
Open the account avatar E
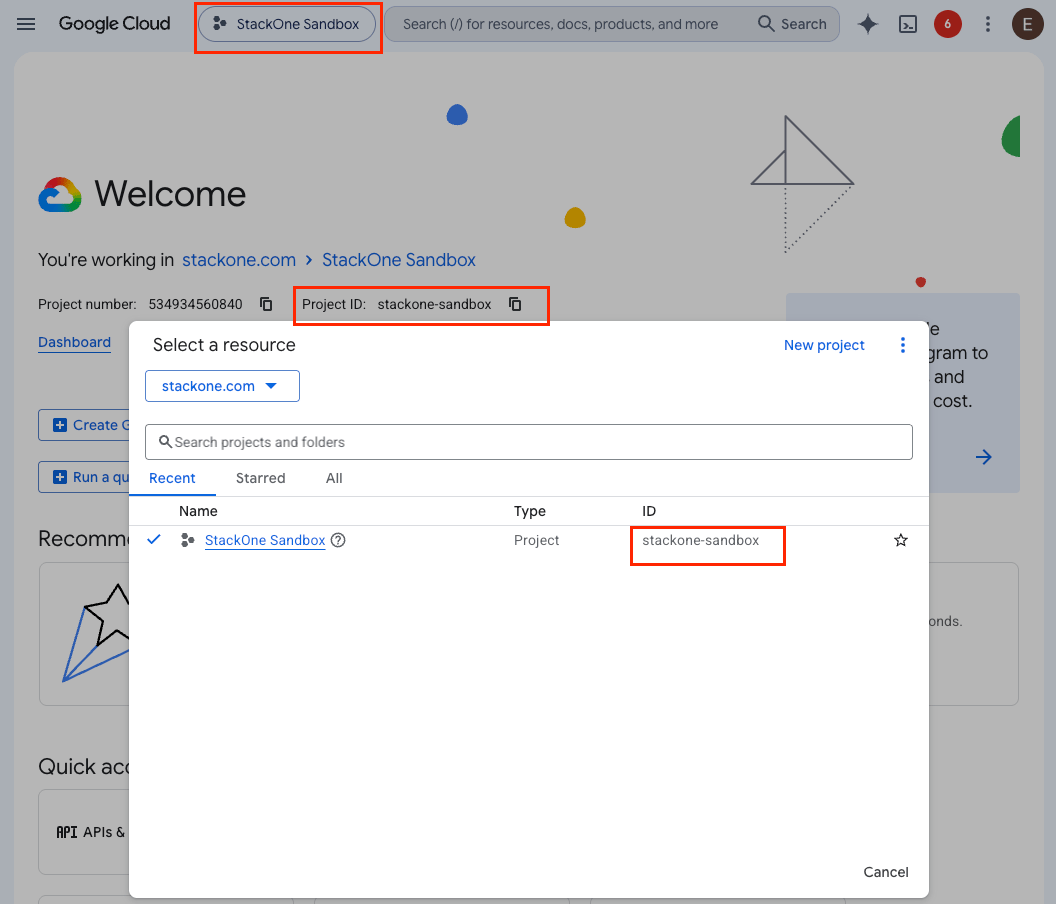[1027, 24]
